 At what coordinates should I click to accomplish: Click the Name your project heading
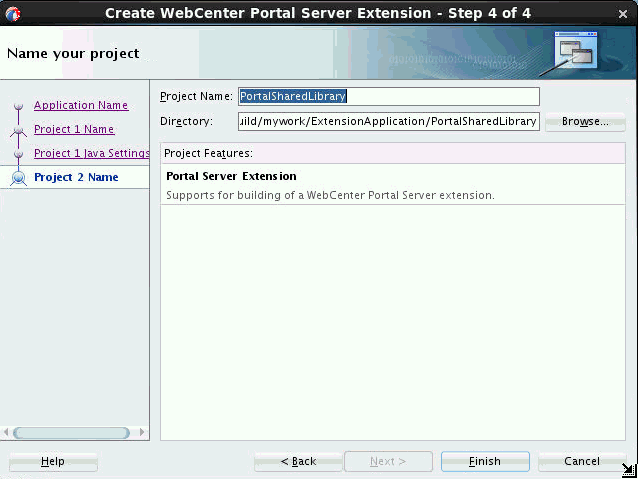pyautogui.click(x=73, y=53)
